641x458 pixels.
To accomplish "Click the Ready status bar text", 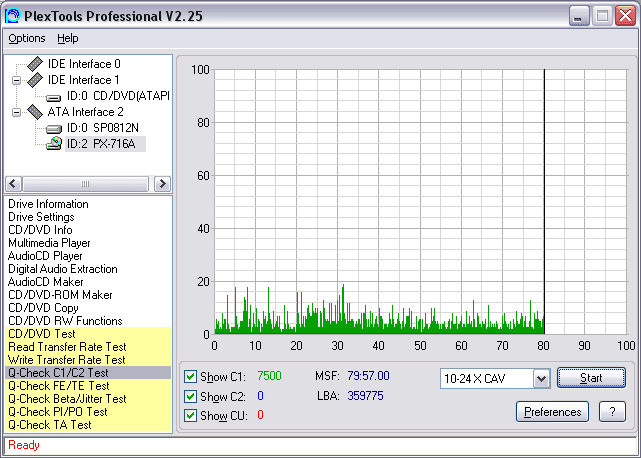I will 24,445.
